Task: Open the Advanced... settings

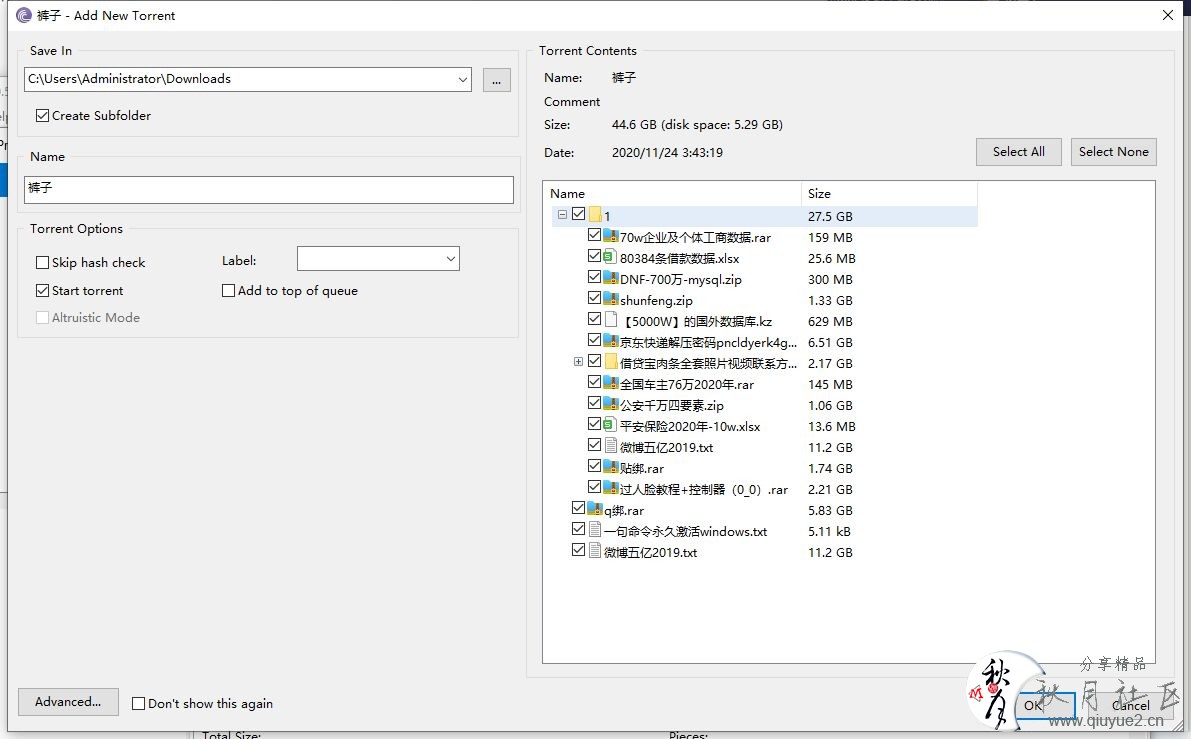Action: (x=68, y=702)
